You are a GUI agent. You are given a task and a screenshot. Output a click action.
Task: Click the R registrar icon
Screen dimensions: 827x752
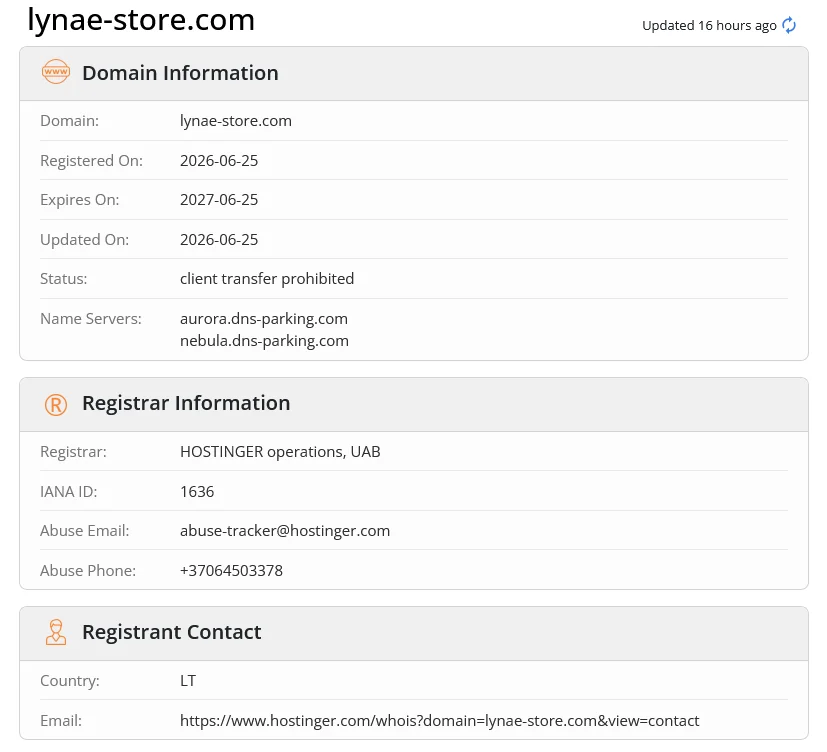point(56,404)
